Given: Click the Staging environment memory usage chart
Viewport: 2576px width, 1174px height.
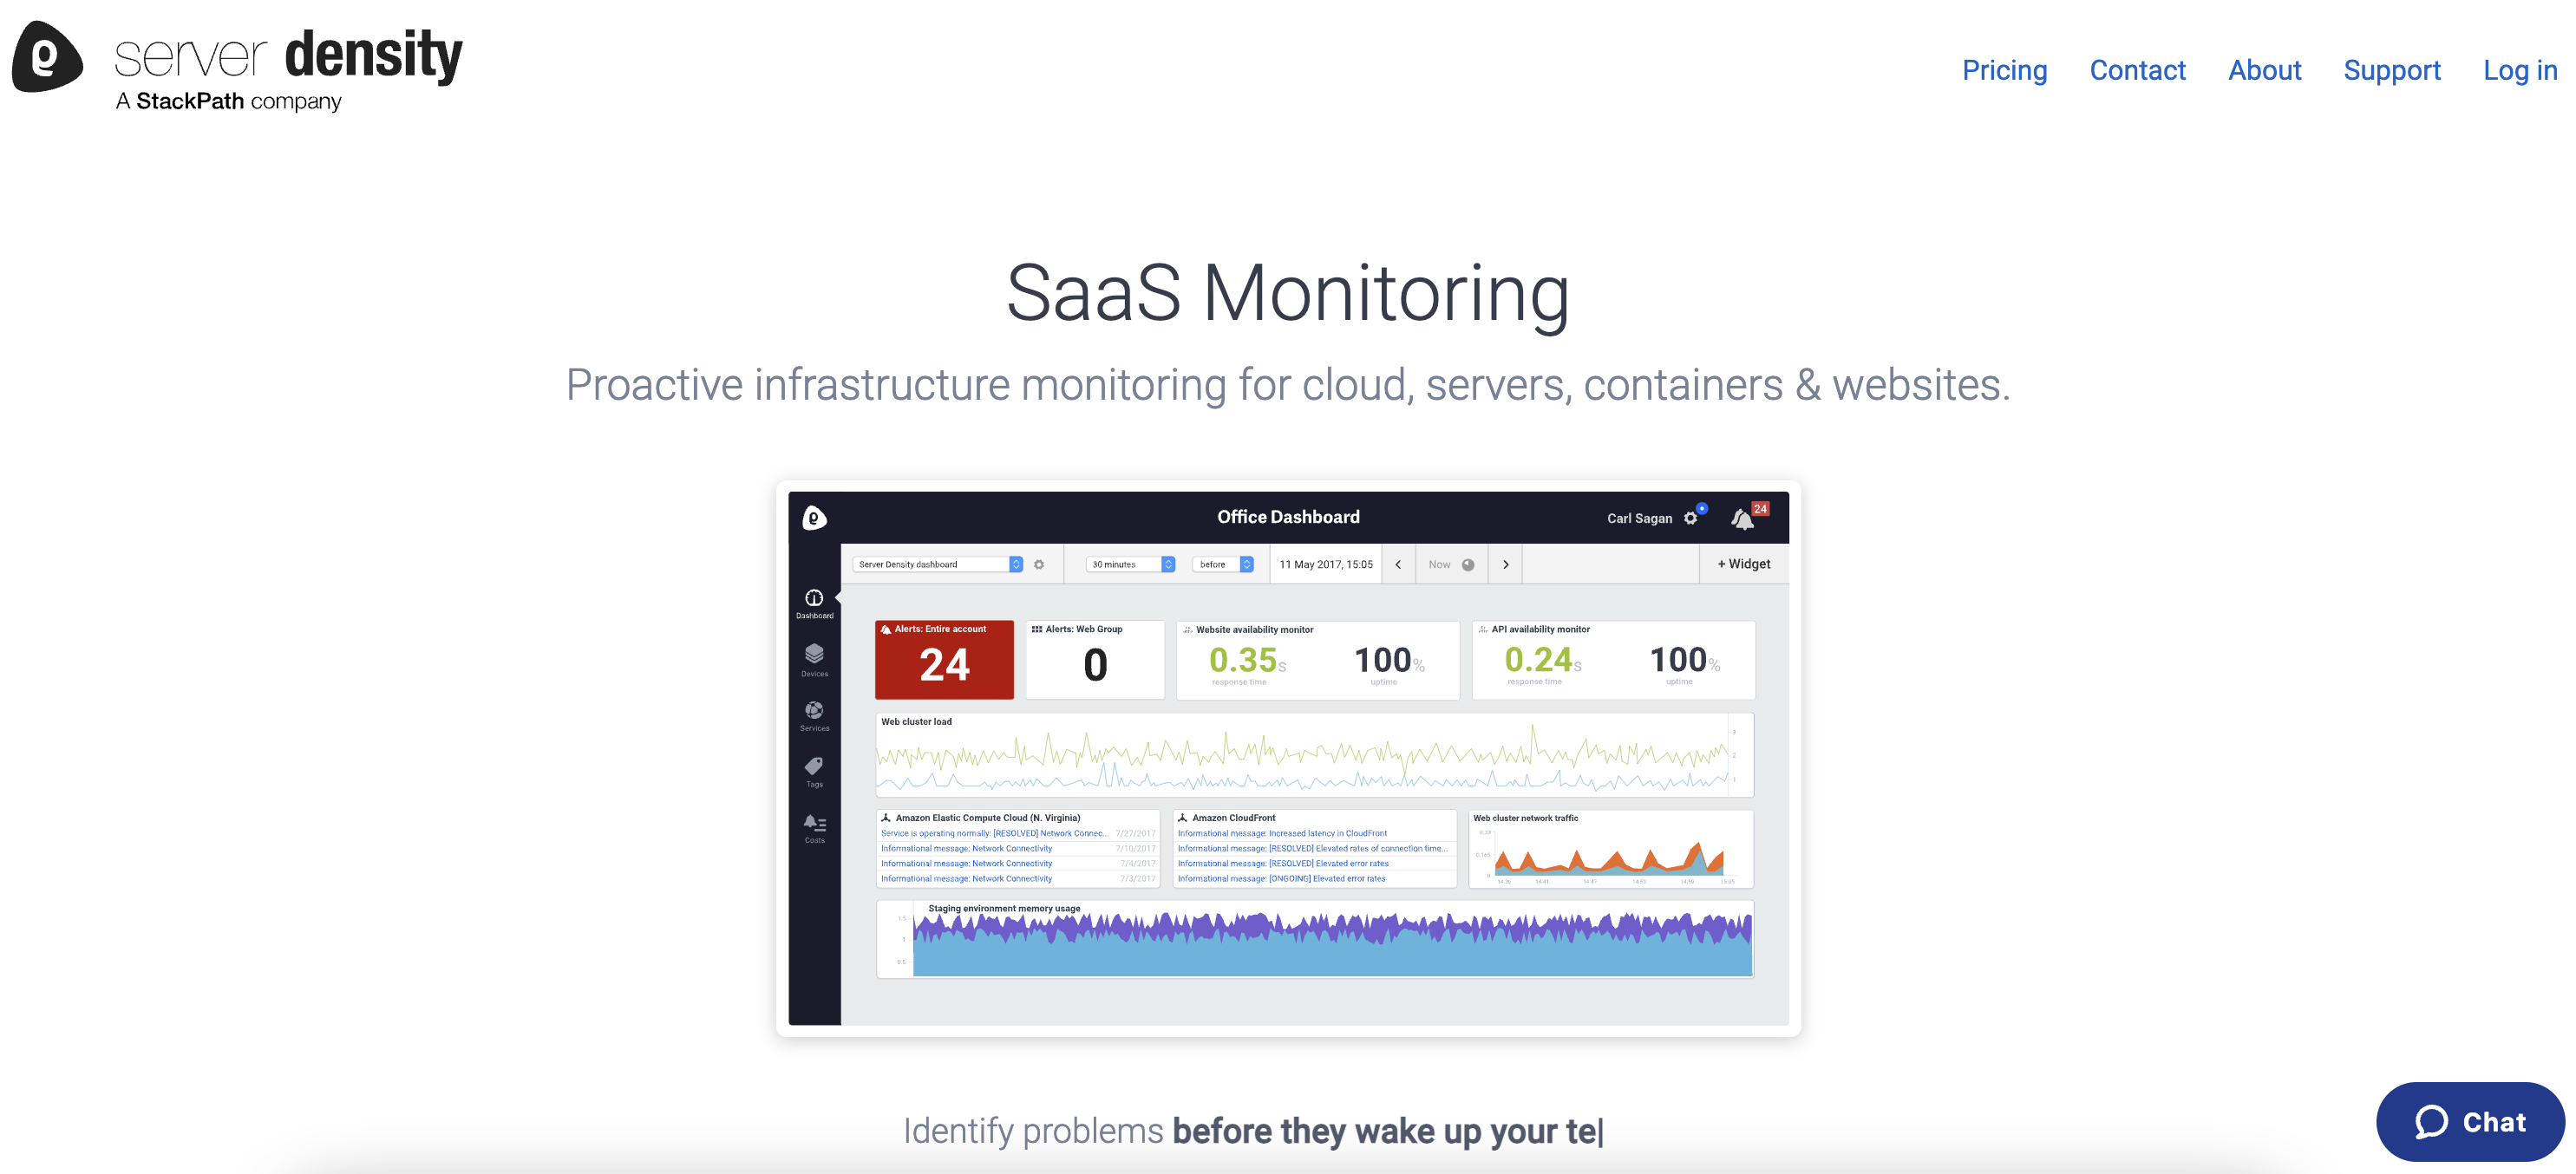Looking at the screenshot, I should [x=1314, y=939].
